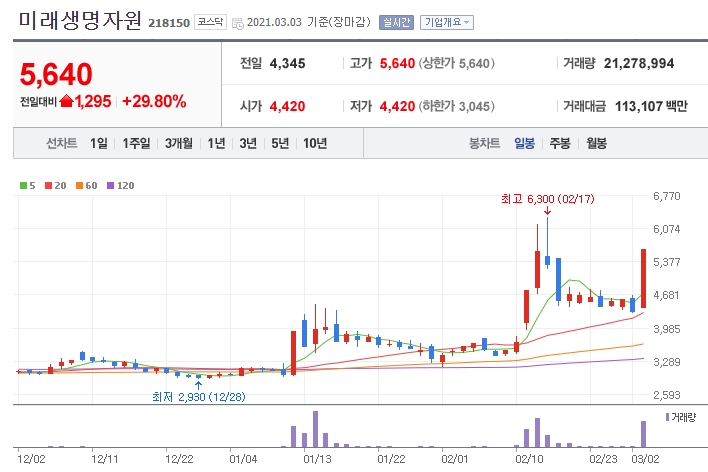Click the 01/13 date axis label
This screenshot has height=472, width=708.
coord(317,459)
